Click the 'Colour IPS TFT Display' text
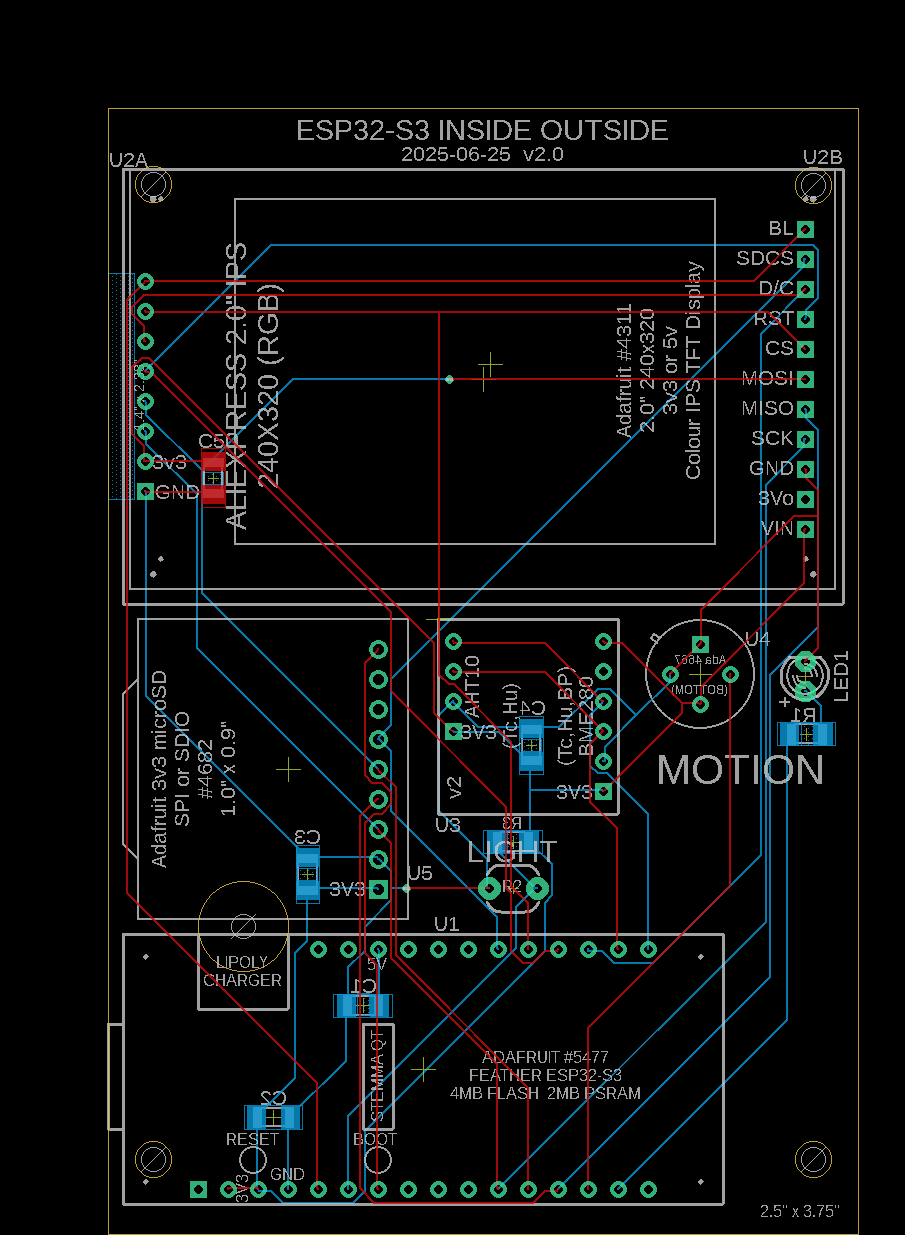 point(693,370)
